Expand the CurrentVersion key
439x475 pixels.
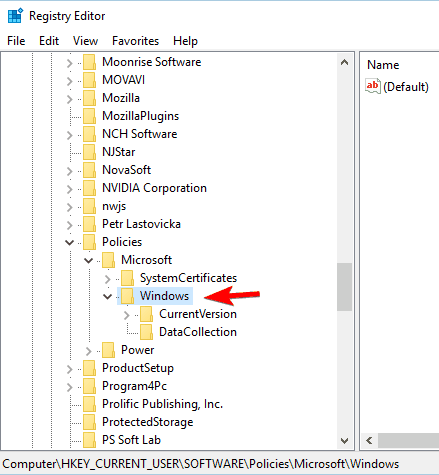pos(127,315)
